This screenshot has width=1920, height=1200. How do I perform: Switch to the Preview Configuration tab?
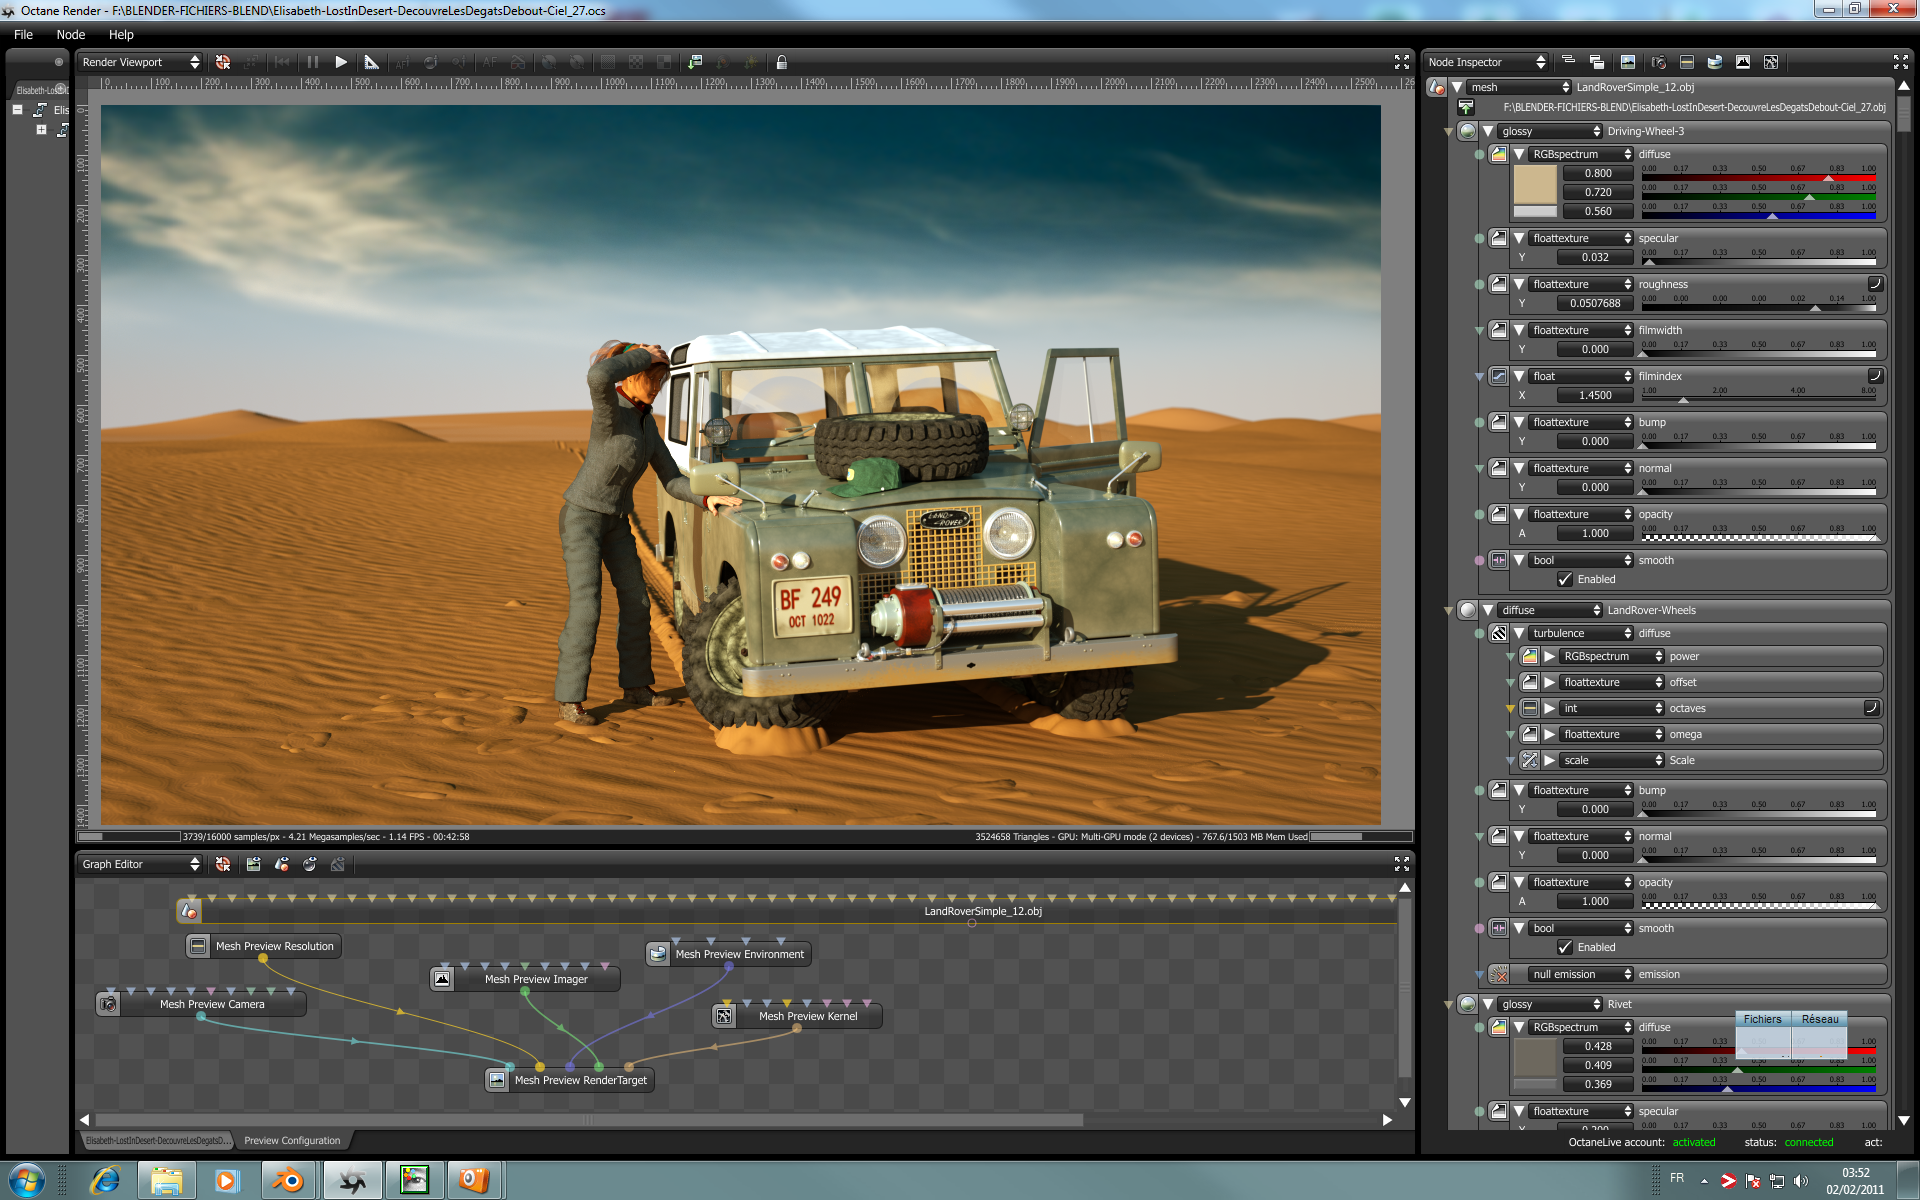click(x=292, y=1140)
